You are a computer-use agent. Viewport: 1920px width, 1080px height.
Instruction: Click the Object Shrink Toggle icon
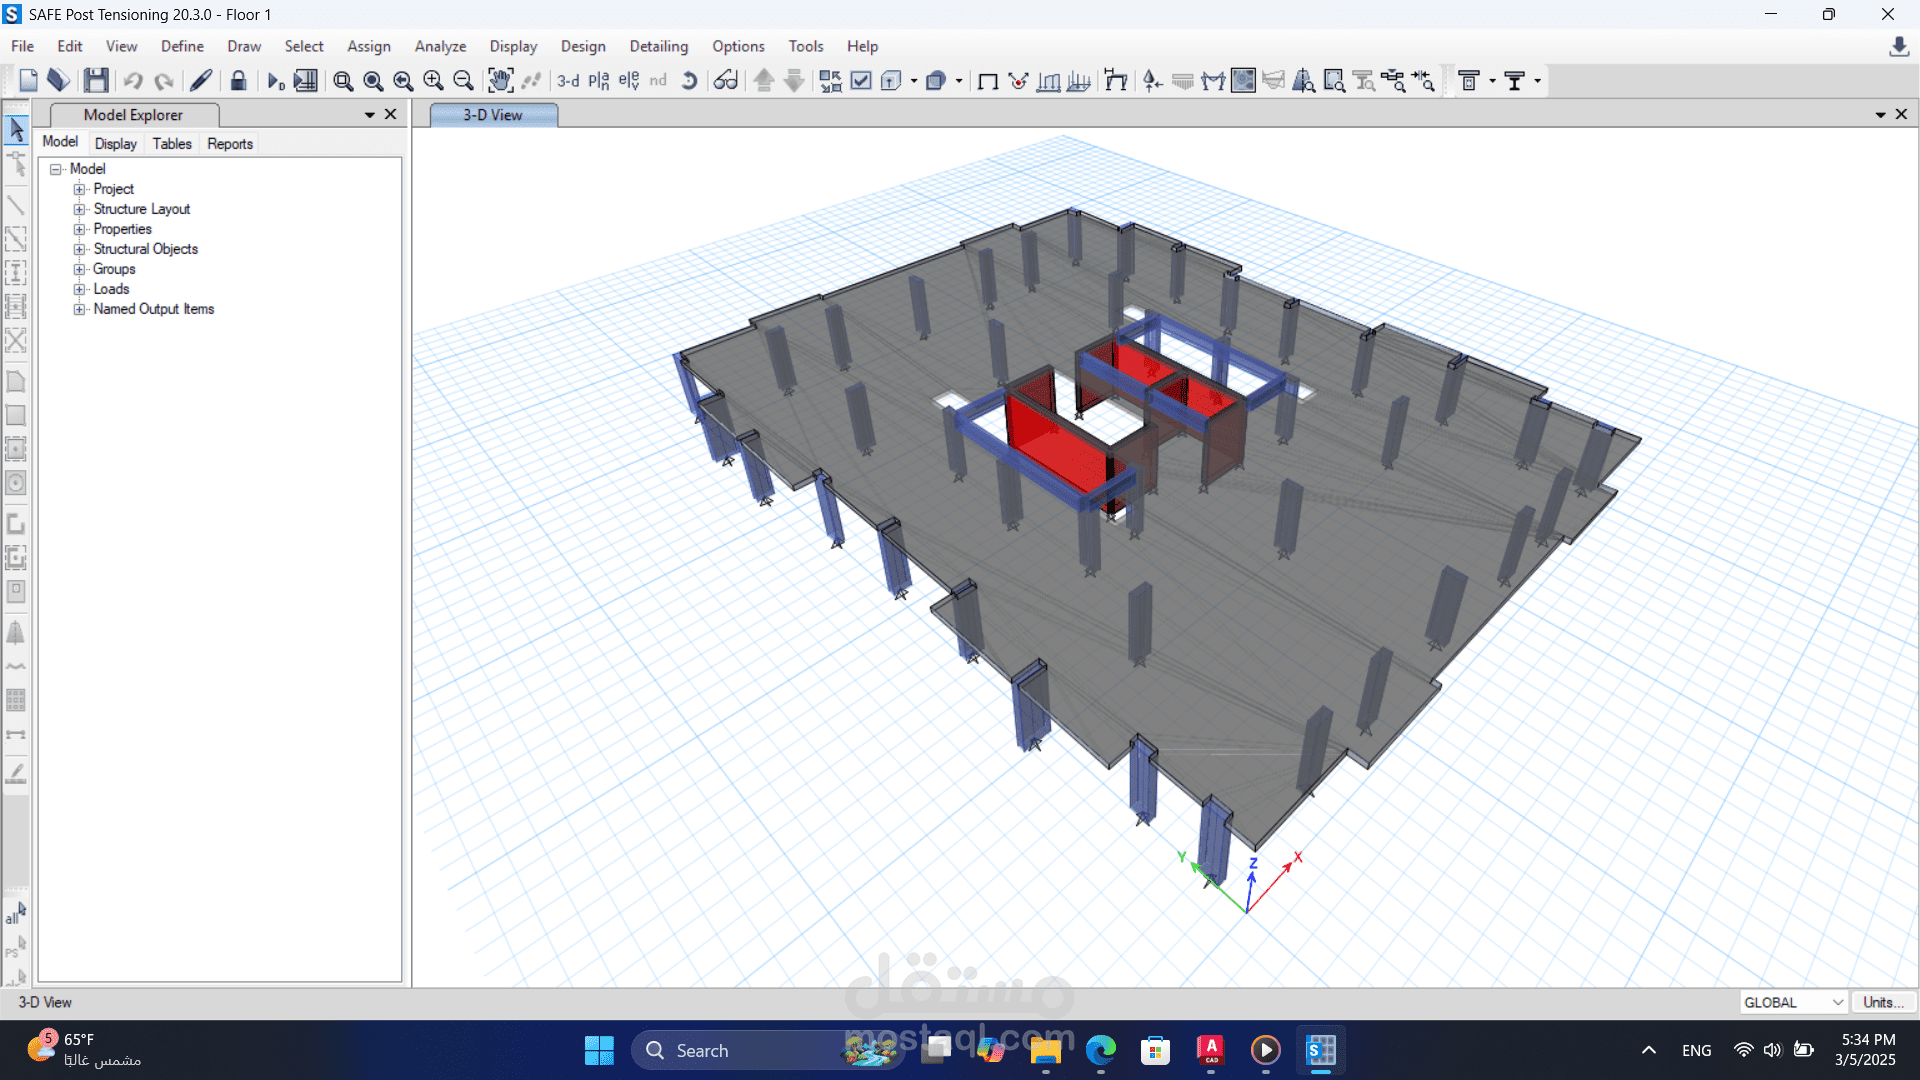pyautogui.click(x=830, y=81)
